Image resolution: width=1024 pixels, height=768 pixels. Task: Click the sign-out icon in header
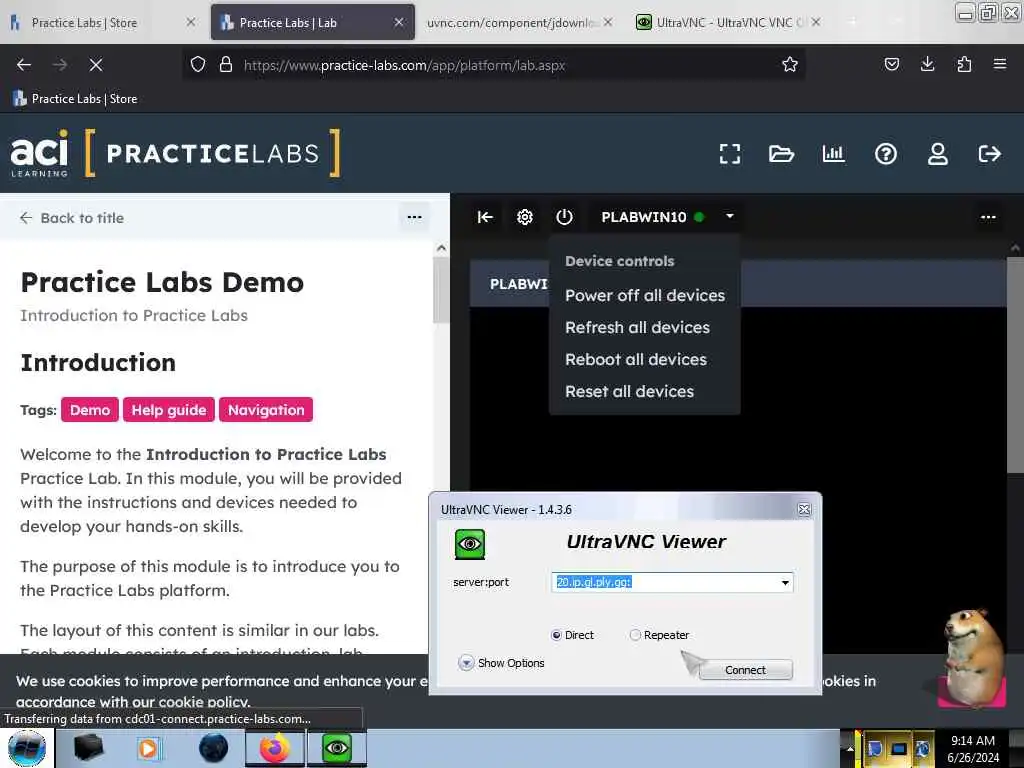989,154
